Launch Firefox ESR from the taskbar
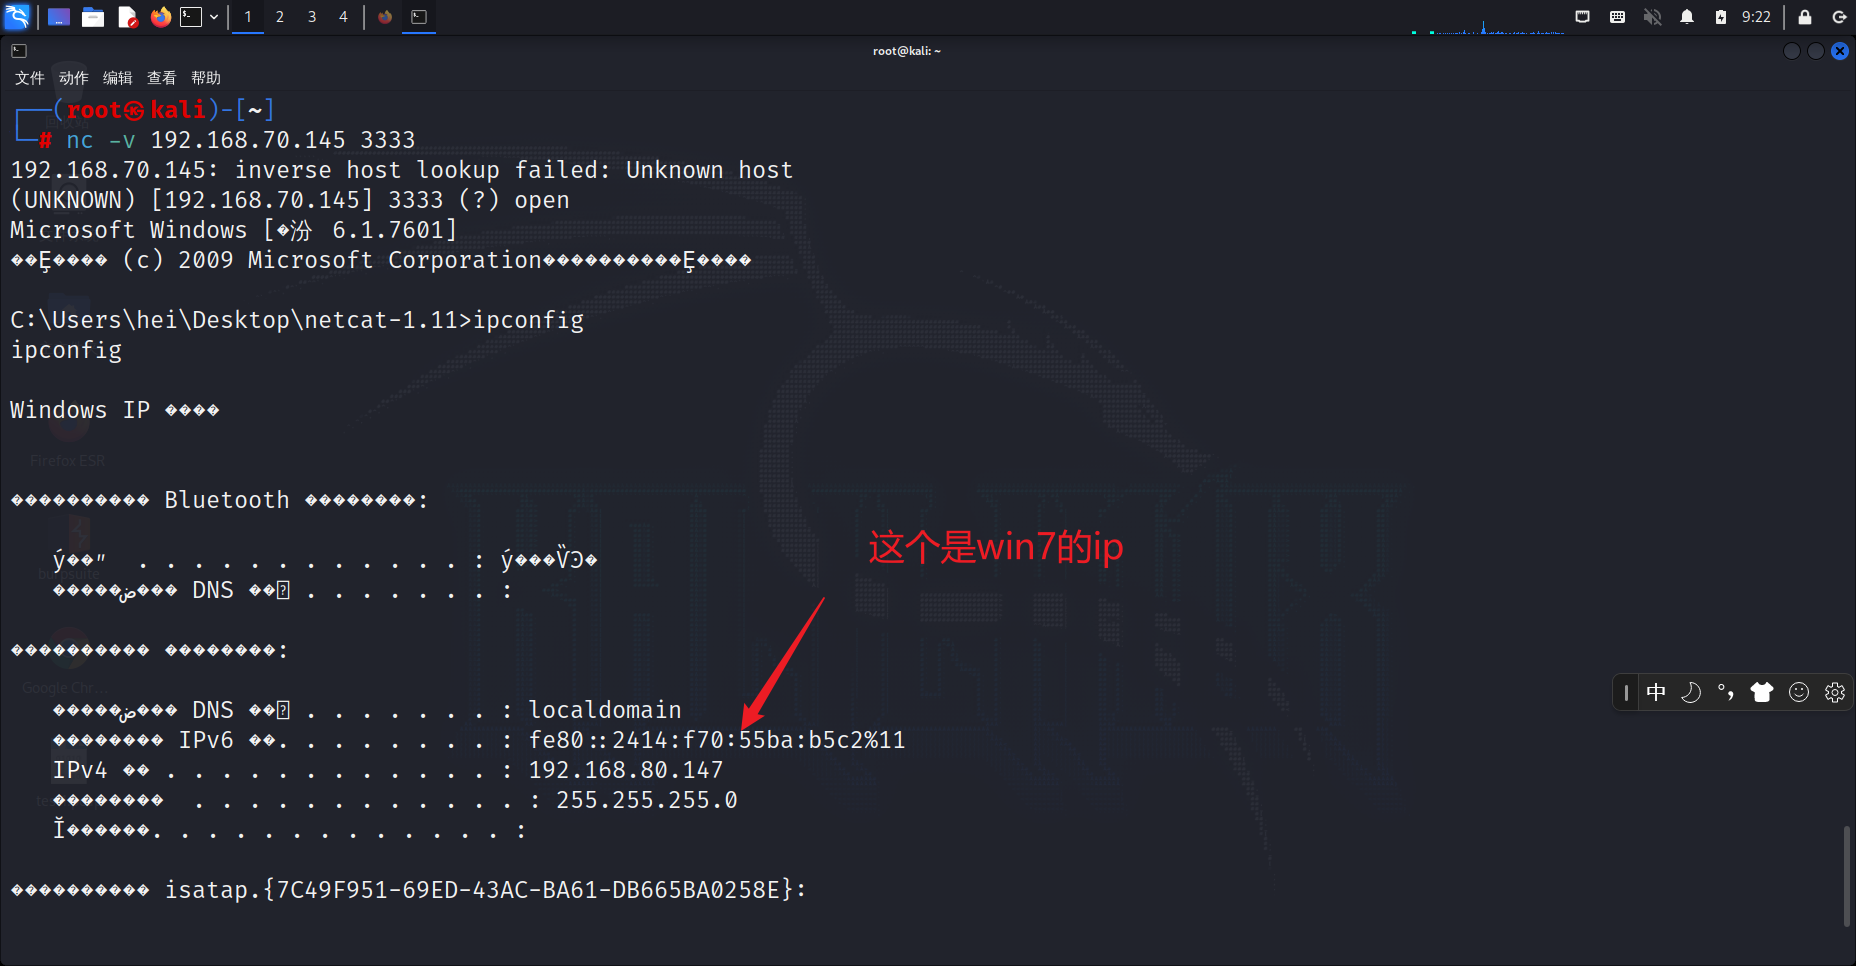Screen dimensions: 1856x966 click(161, 17)
